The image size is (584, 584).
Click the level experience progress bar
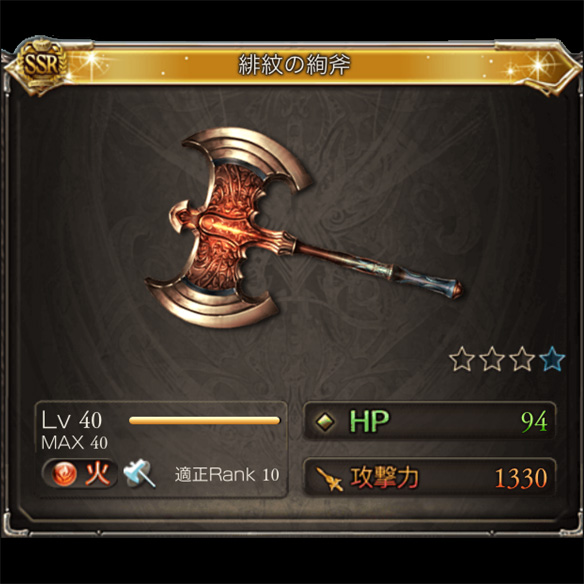204,420
